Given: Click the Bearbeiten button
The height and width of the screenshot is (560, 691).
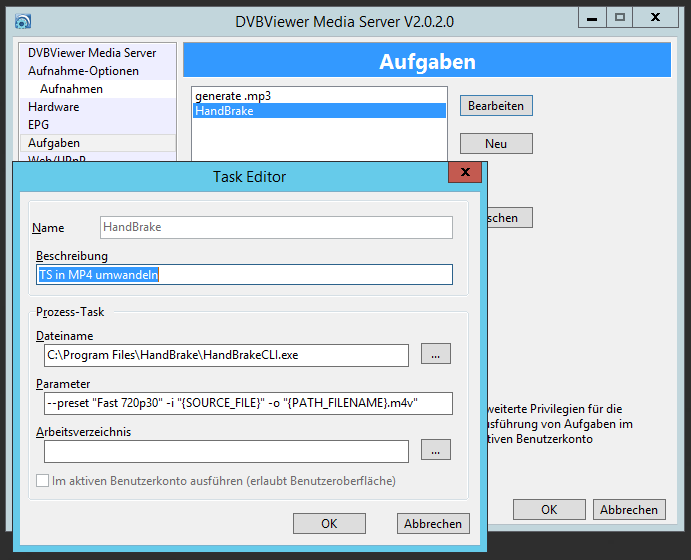Looking at the screenshot, I should pos(496,105).
